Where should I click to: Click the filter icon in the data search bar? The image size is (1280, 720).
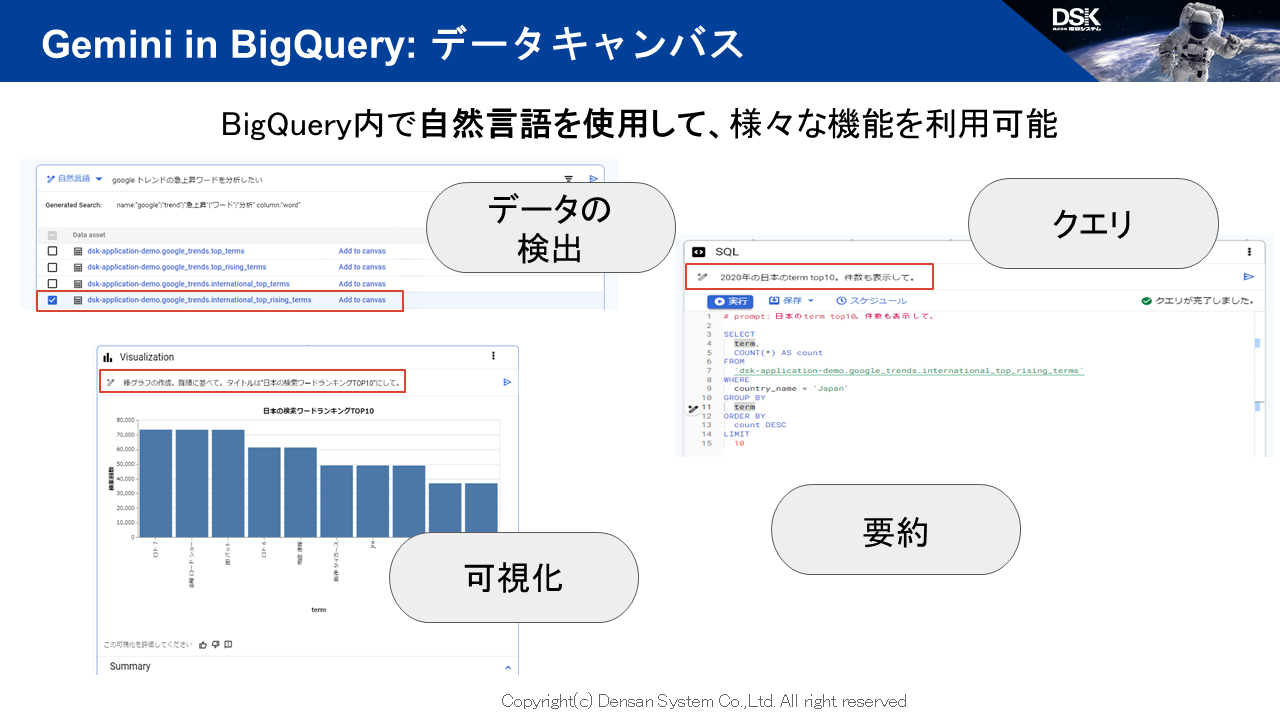click(569, 178)
